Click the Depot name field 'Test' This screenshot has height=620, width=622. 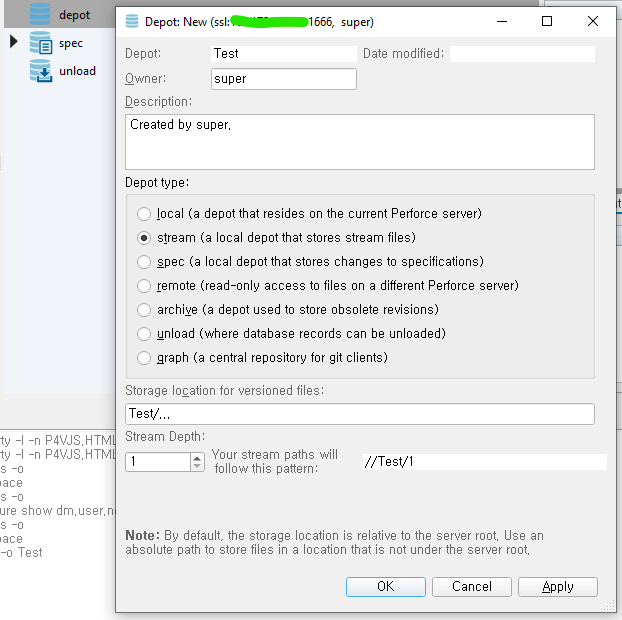(284, 54)
